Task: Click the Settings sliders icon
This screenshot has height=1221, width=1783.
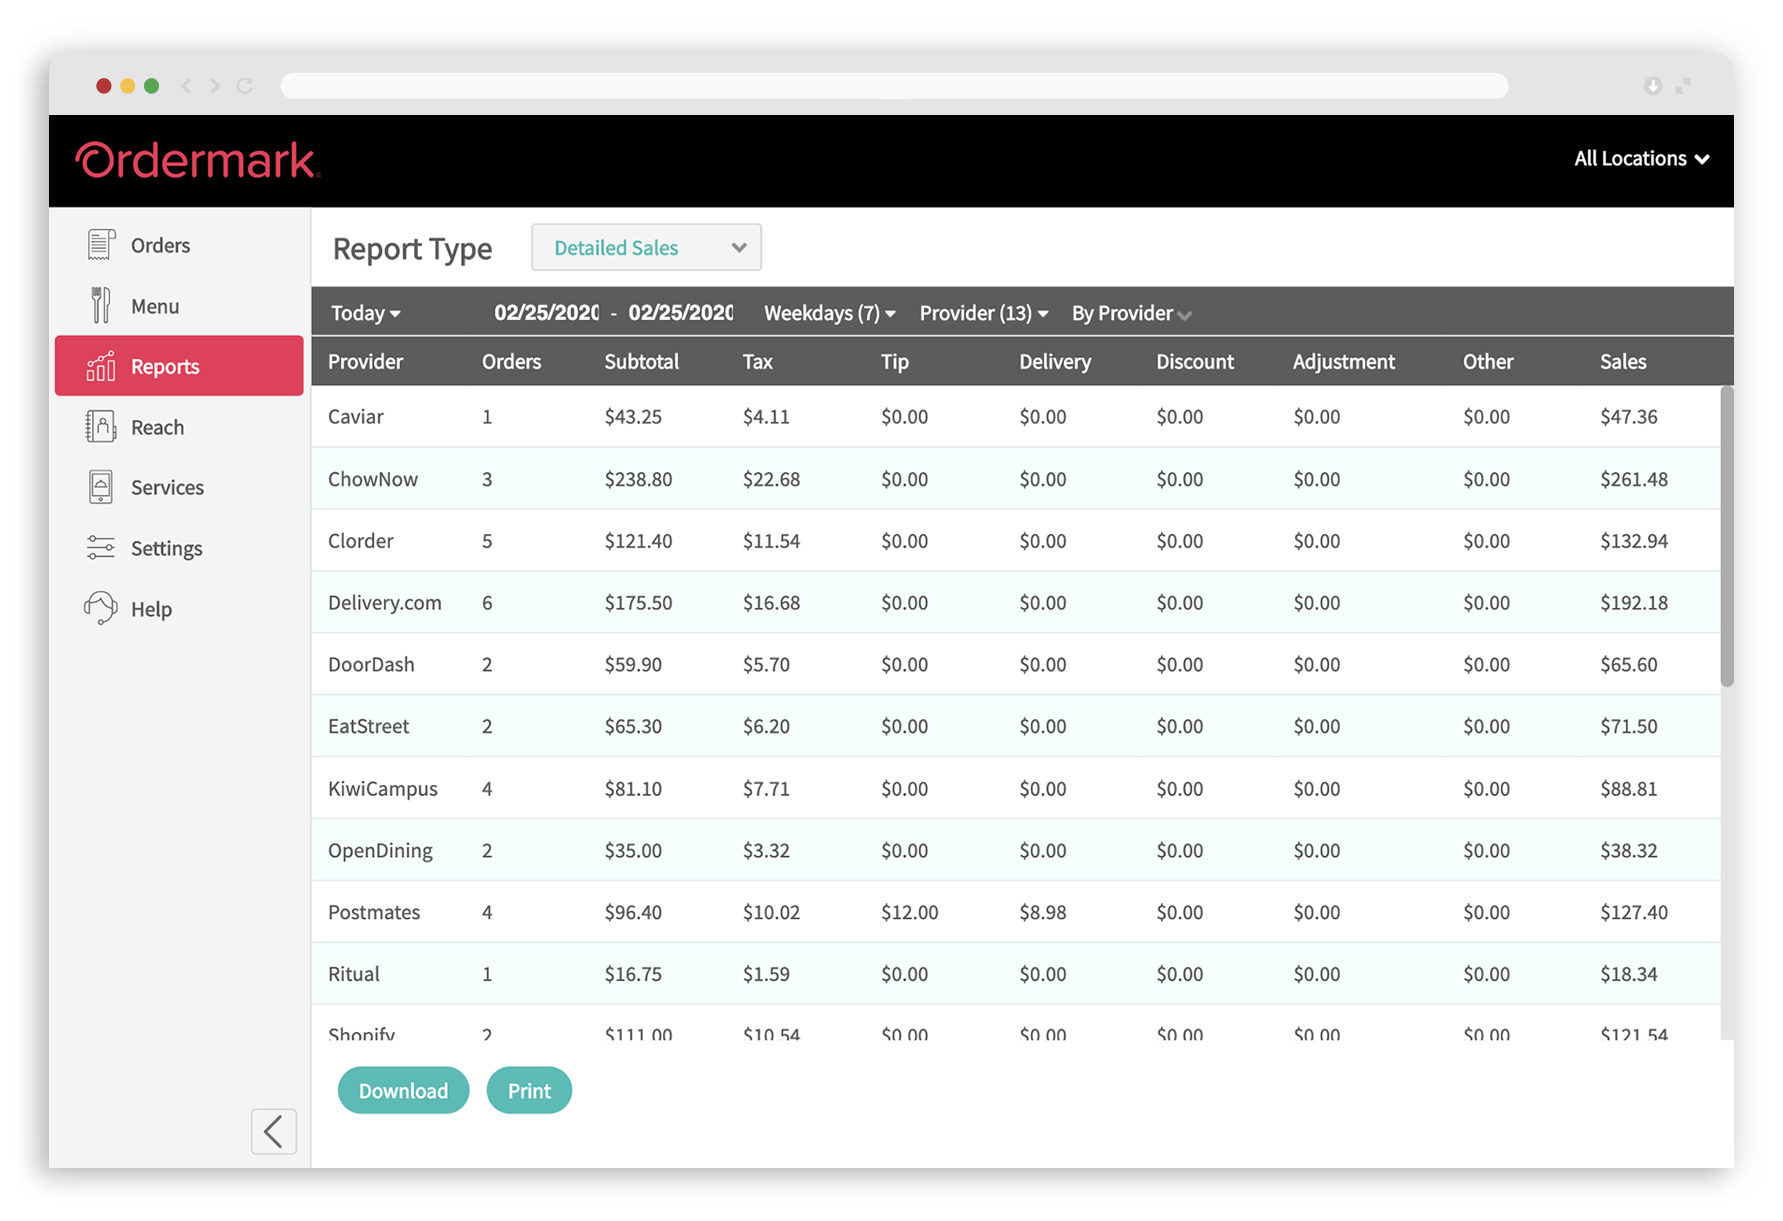Action: [x=100, y=548]
